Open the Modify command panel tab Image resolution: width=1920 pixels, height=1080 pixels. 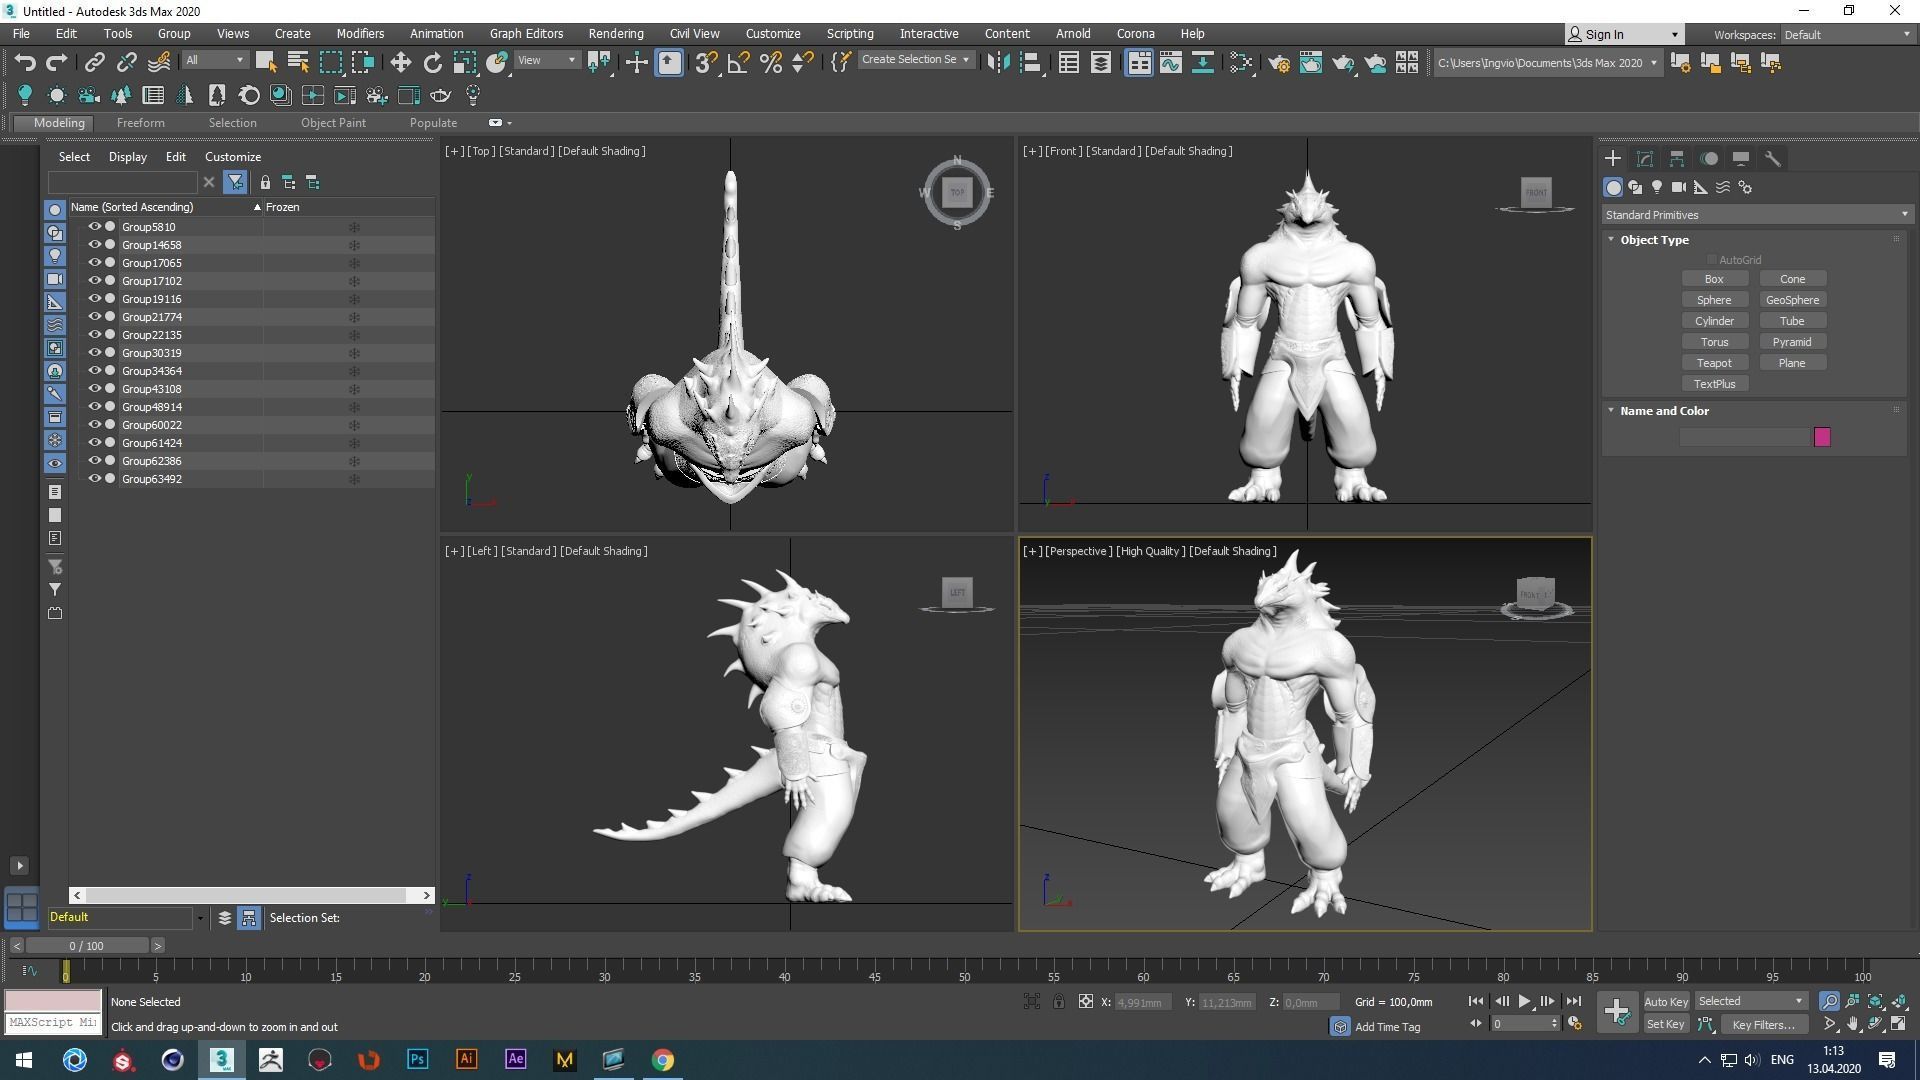tap(1644, 159)
